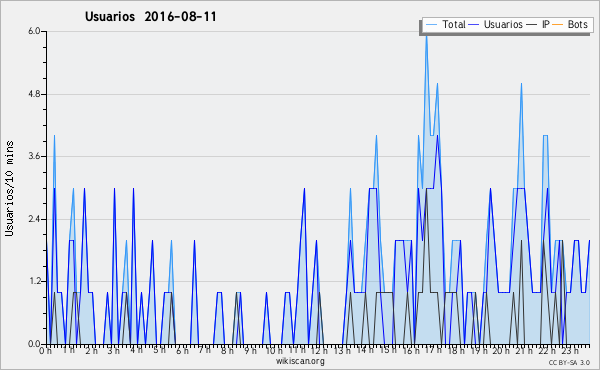The image size is (600, 370).
Task: Click the "6.0" y-axis value
Action: 34,31
